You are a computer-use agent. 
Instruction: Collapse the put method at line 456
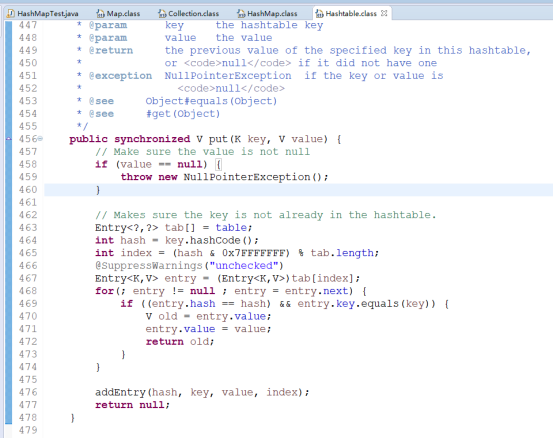click(x=40, y=139)
